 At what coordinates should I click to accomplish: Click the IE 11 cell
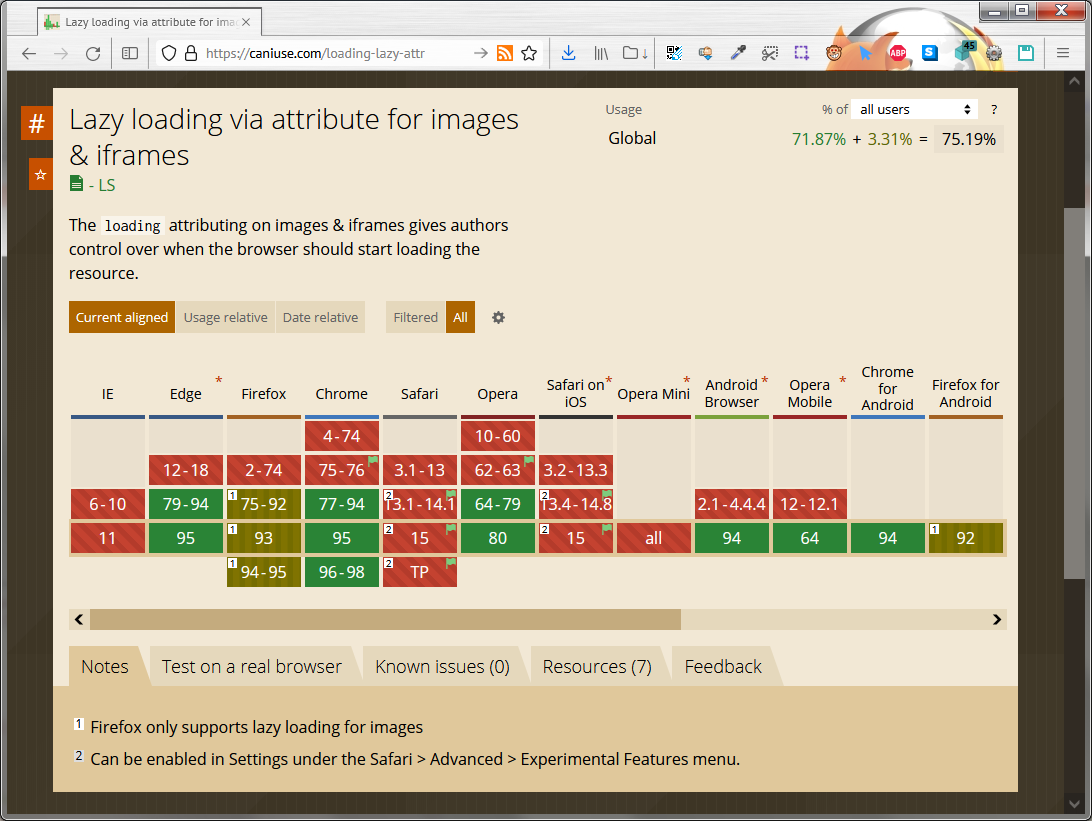108,538
